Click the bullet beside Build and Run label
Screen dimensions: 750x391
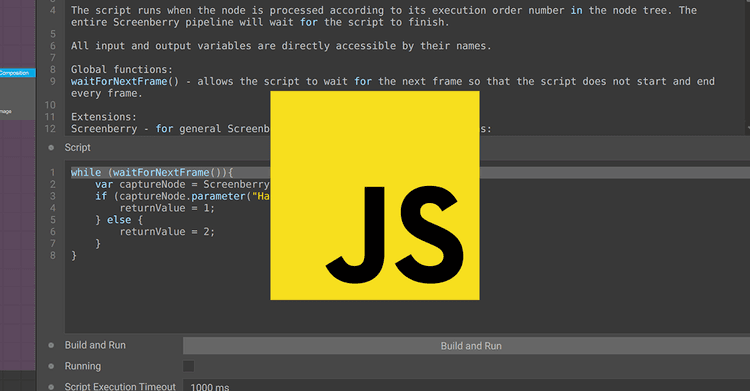tap(51, 345)
